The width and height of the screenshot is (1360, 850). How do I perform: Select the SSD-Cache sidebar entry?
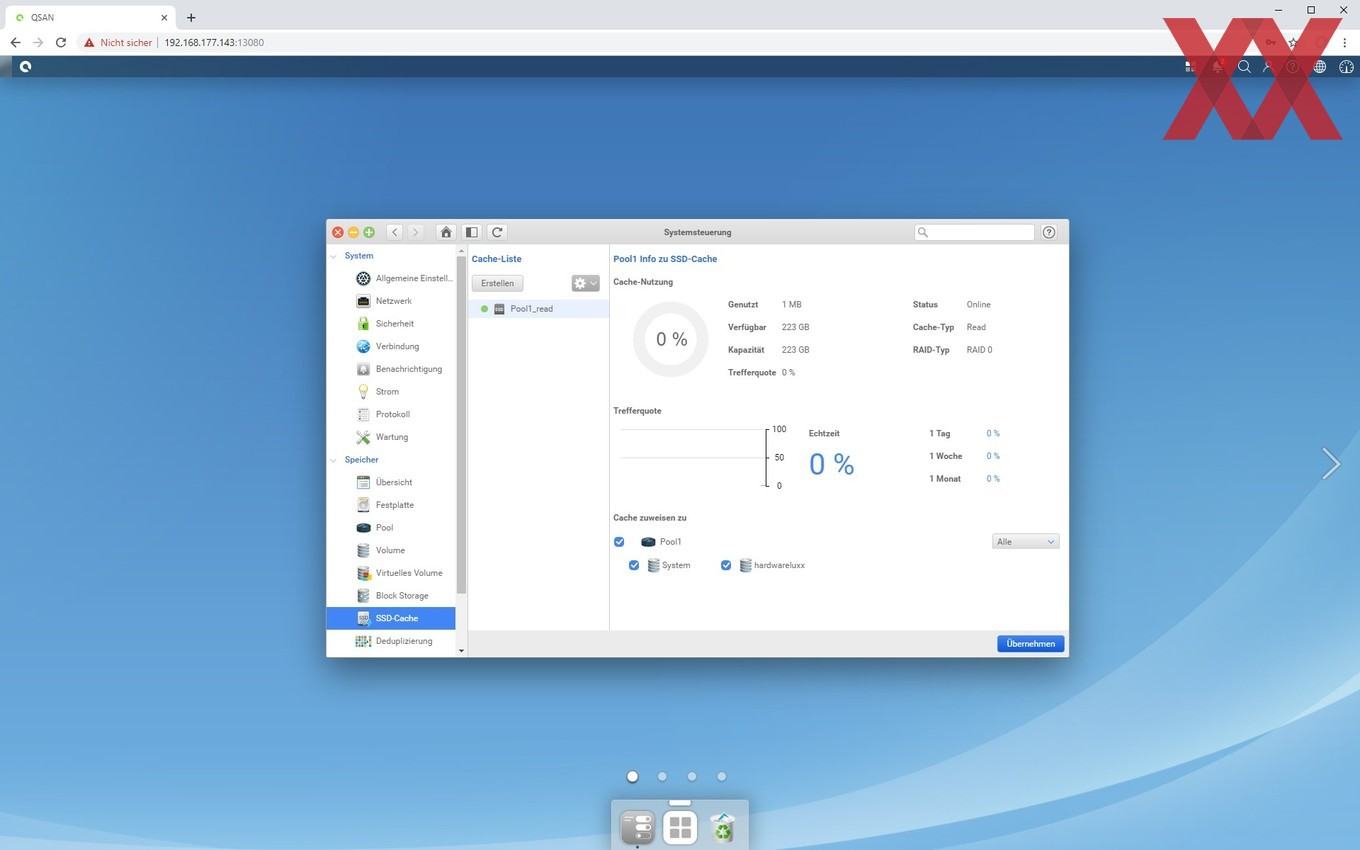pyautogui.click(x=391, y=618)
